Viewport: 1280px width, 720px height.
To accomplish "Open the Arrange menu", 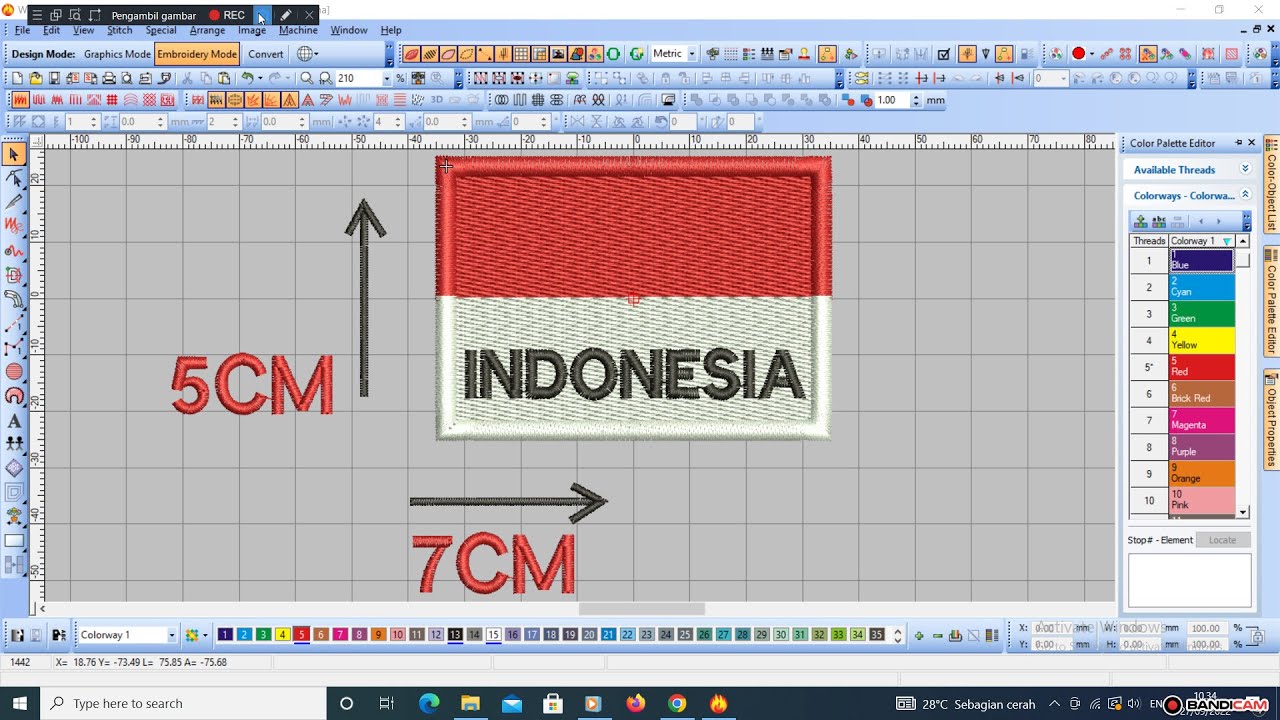I will point(207,30).
